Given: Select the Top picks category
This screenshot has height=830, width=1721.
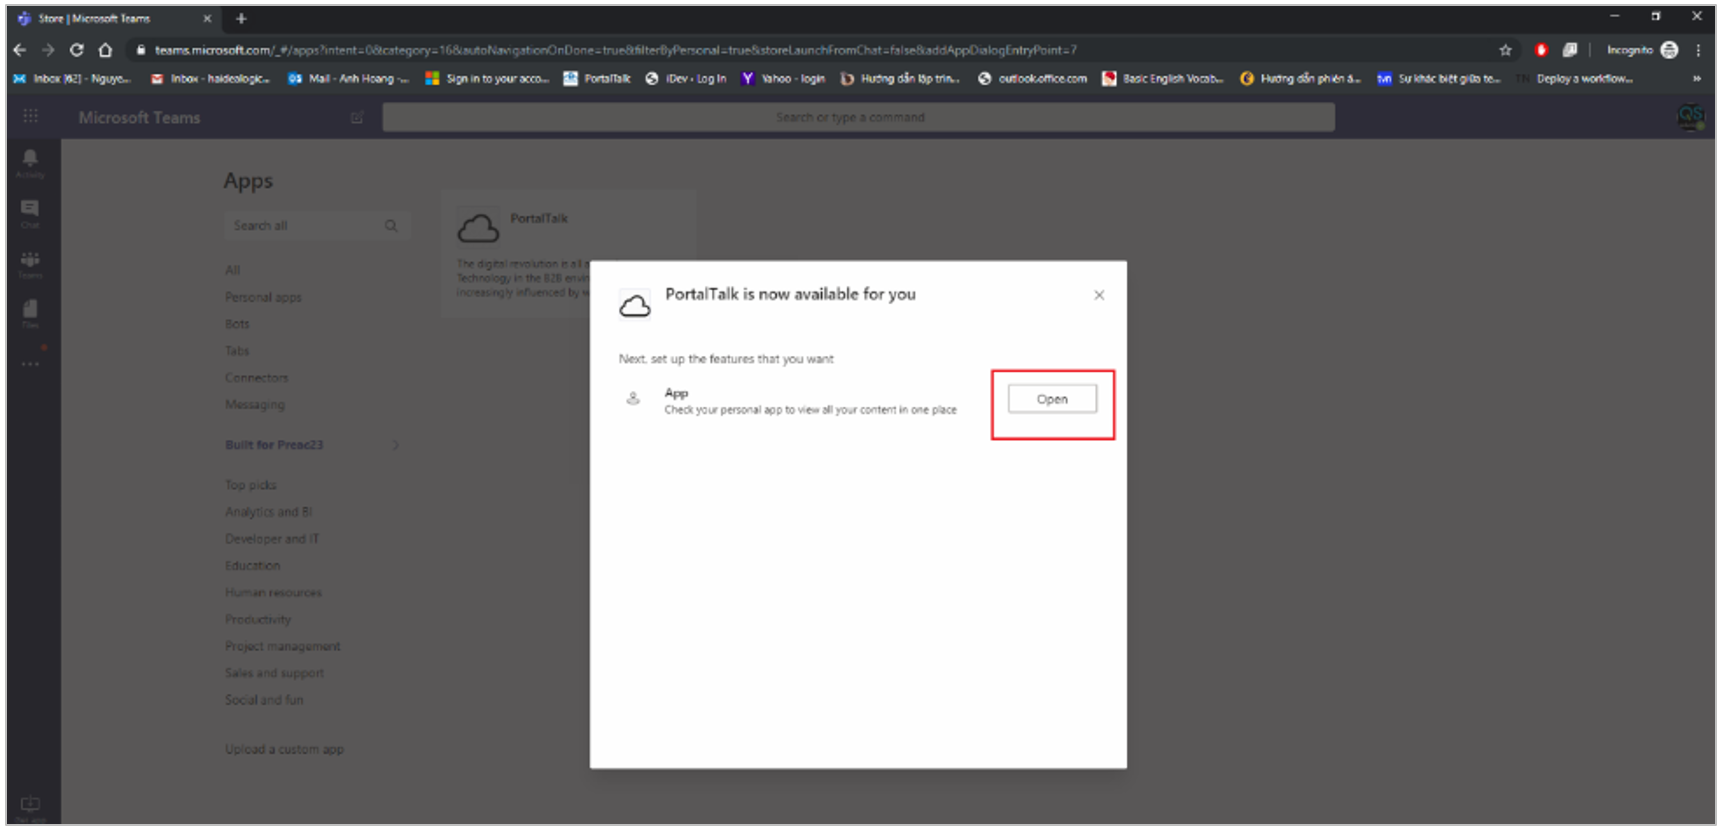Looking at the screenshot, I should [x=251, y=485].
